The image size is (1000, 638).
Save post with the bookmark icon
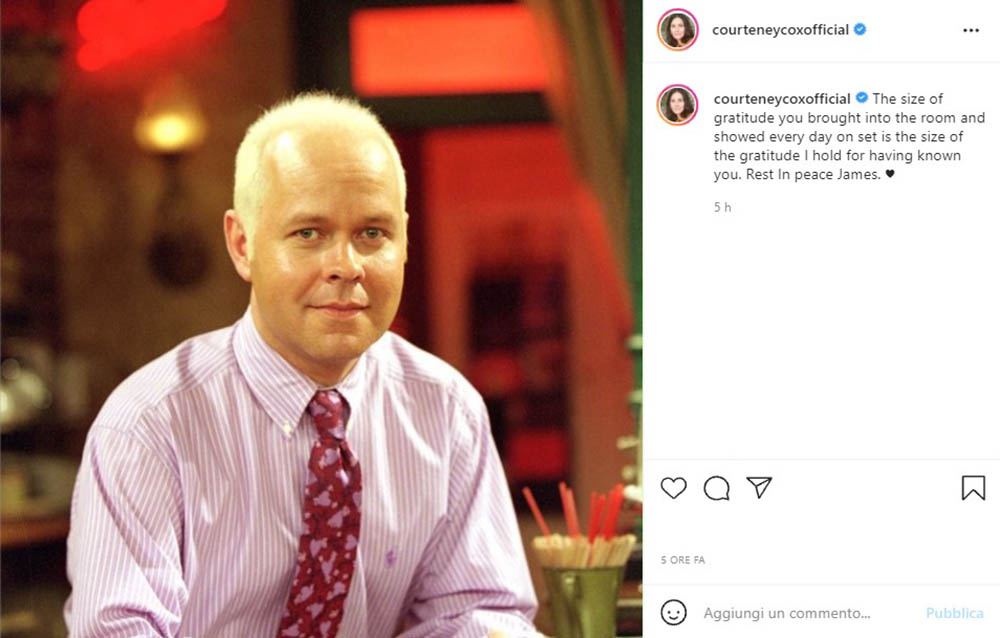tap(973, 488)
